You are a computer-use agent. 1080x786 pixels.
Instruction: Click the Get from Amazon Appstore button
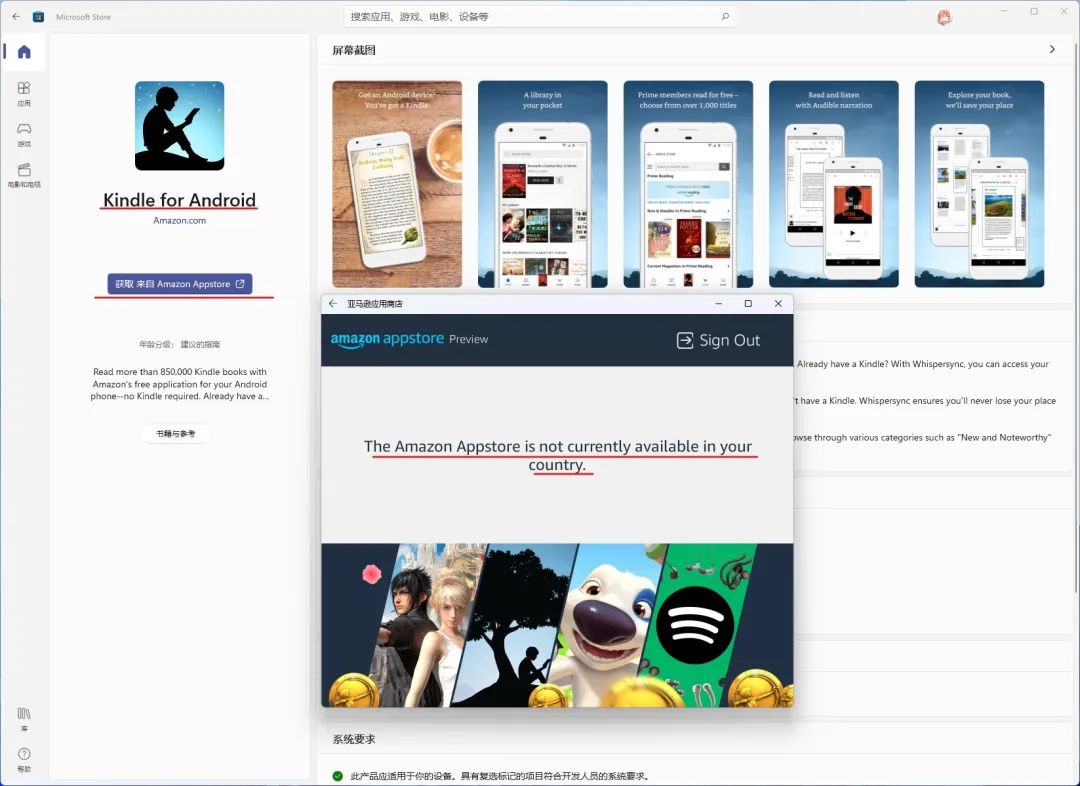point(180,284)
